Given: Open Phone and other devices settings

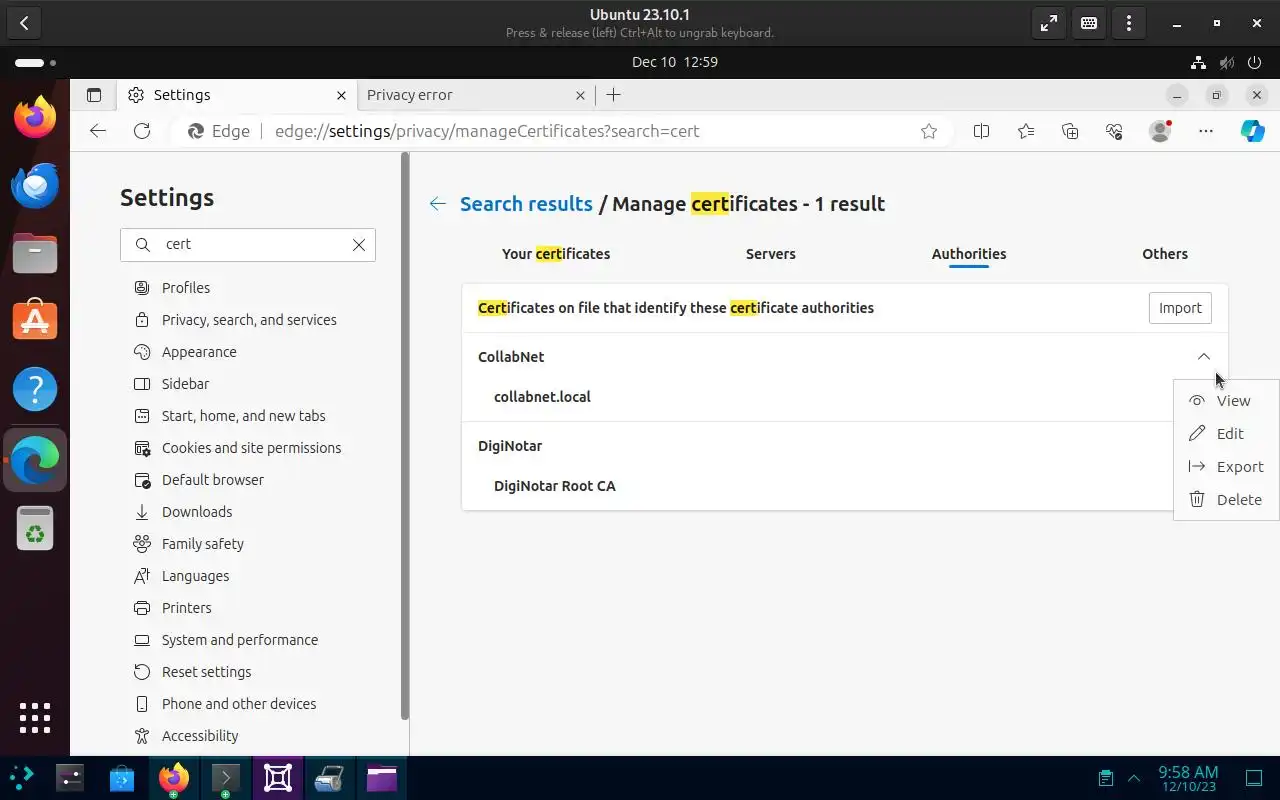Looking at the screenshot, I should (x=239, y=704).
